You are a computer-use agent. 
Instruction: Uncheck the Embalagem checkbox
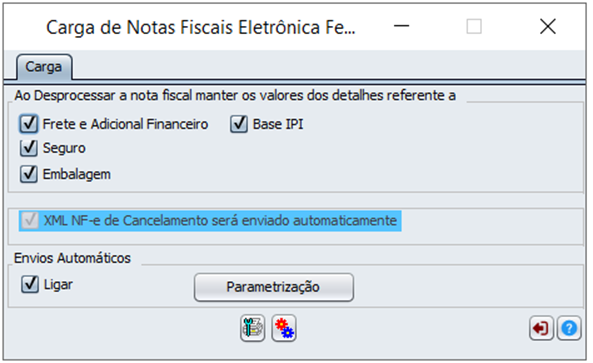click(x=29, y=174)
